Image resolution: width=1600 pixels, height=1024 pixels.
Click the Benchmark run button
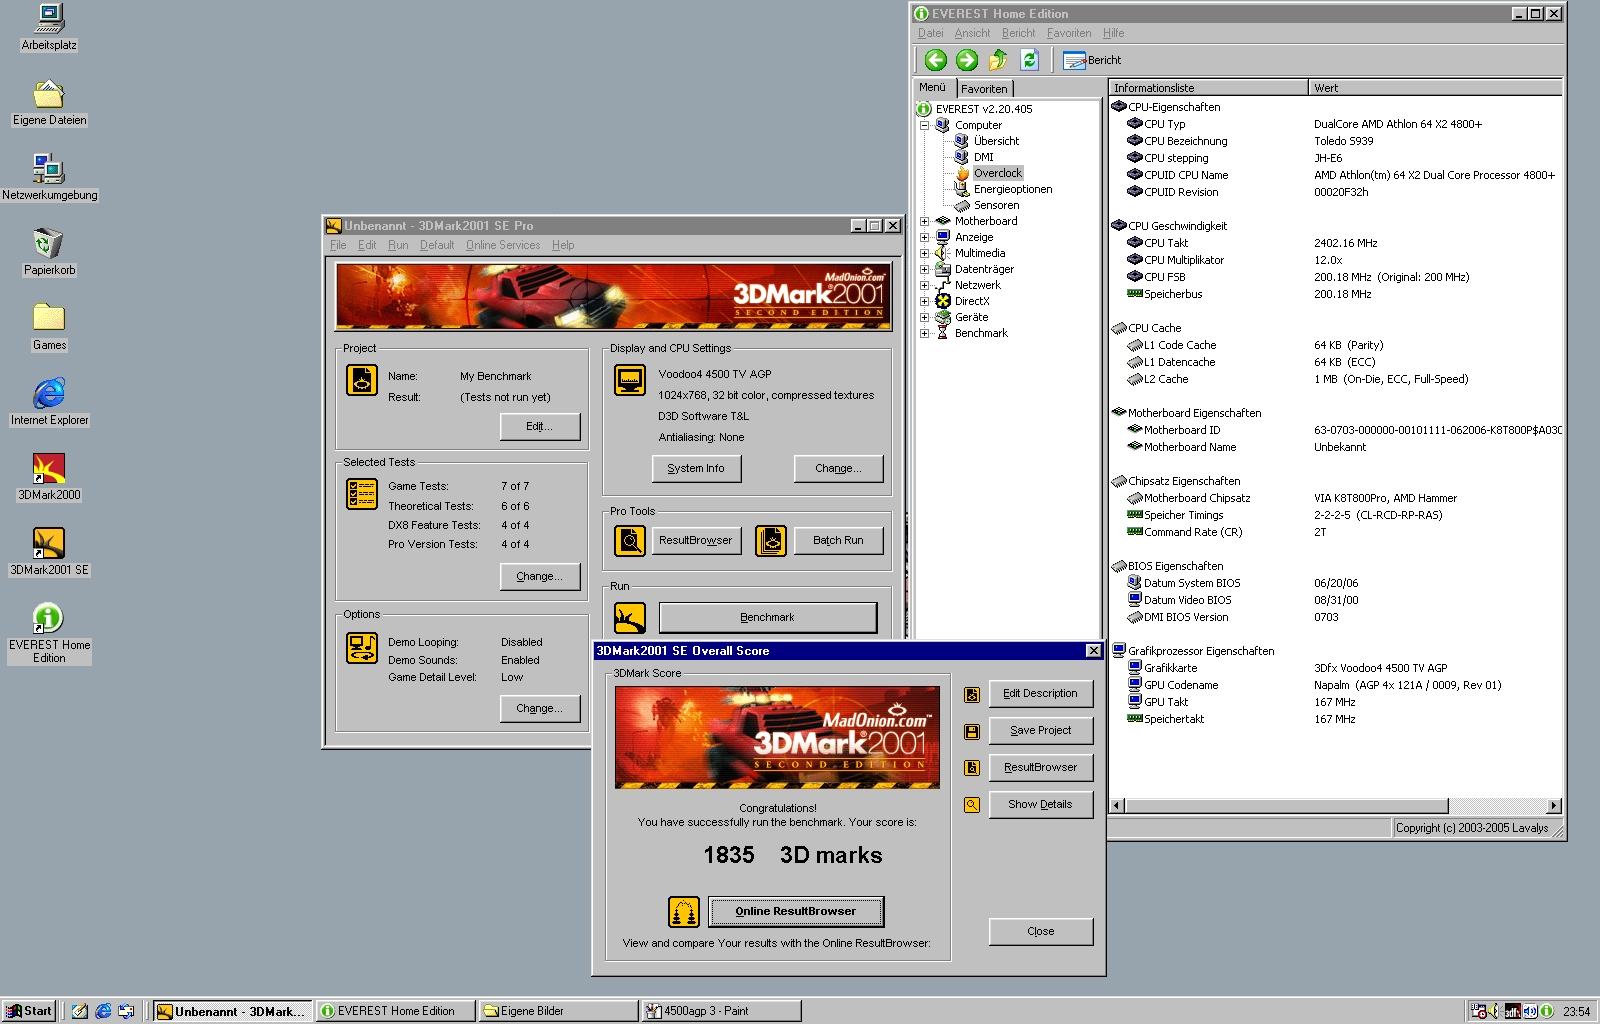coord(768,617)
